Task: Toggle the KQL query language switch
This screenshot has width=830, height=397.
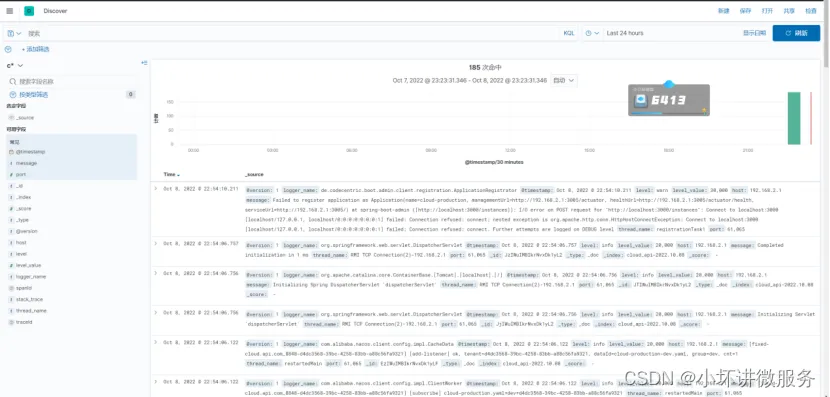Action: (569, 33)
